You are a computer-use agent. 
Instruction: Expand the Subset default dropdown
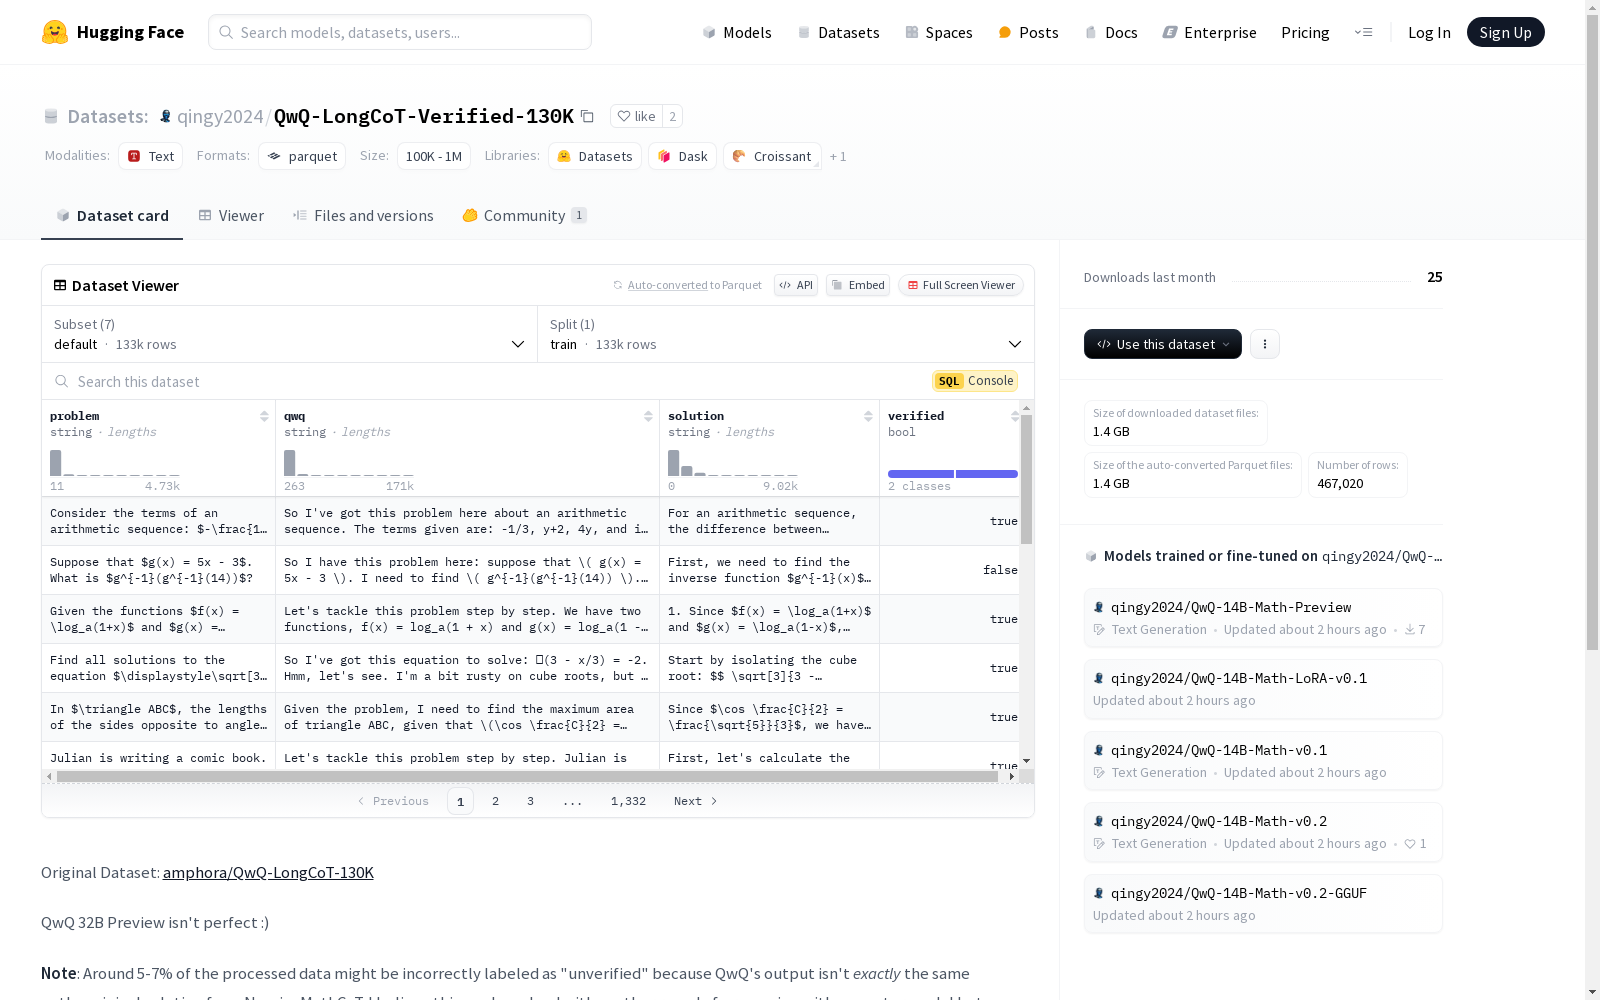(290, 334)
